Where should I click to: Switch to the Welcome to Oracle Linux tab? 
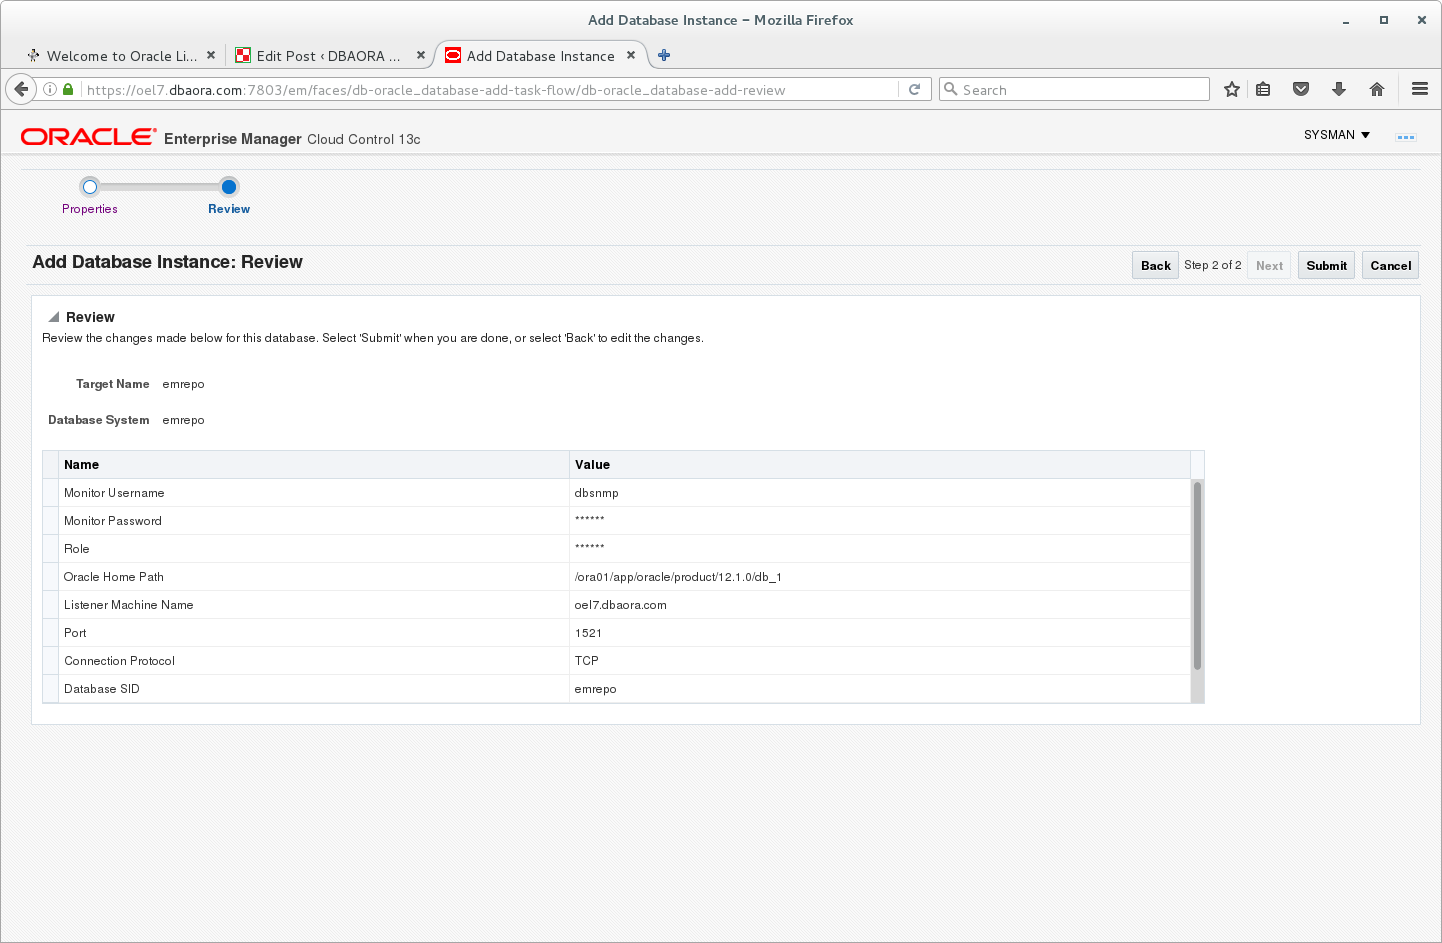click(121, 56)
